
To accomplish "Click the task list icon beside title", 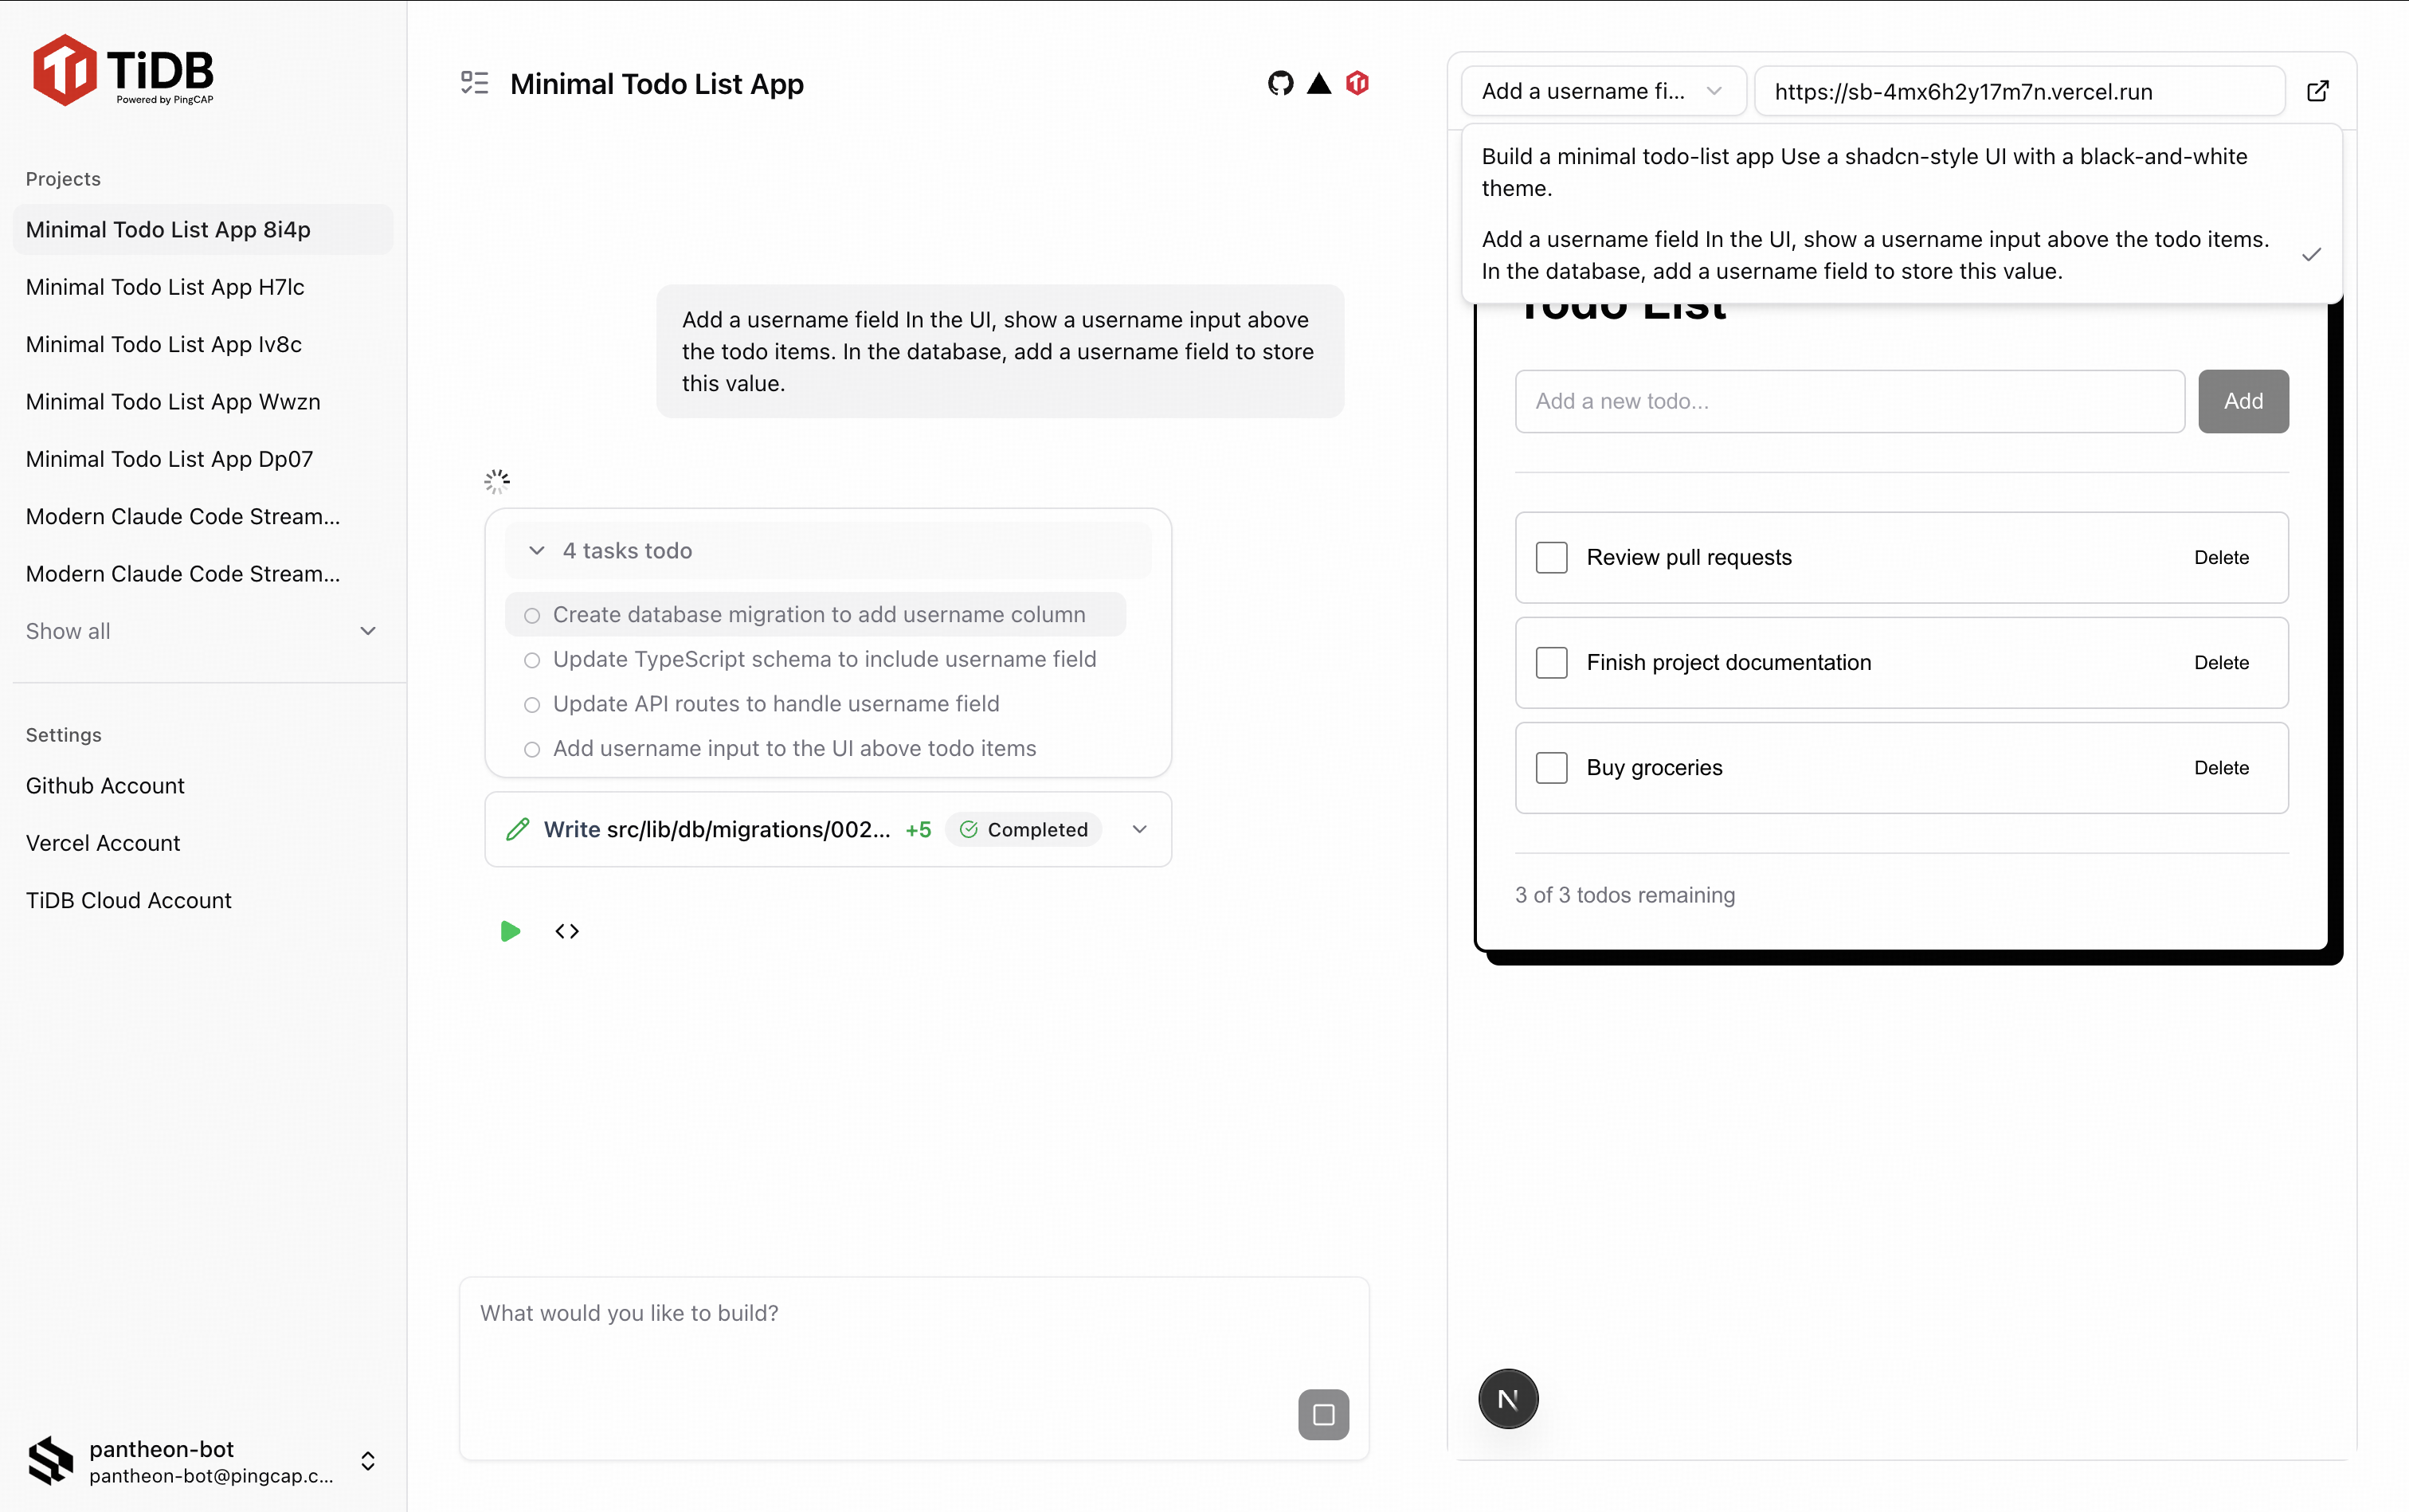I will tap(474, 84).
